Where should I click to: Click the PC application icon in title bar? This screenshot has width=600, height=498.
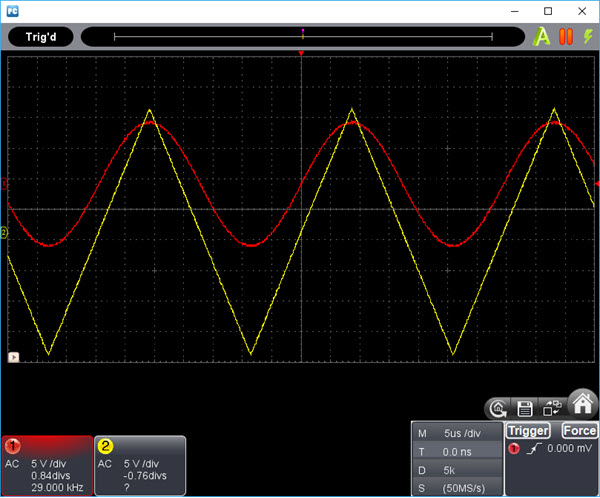(13, 11)
